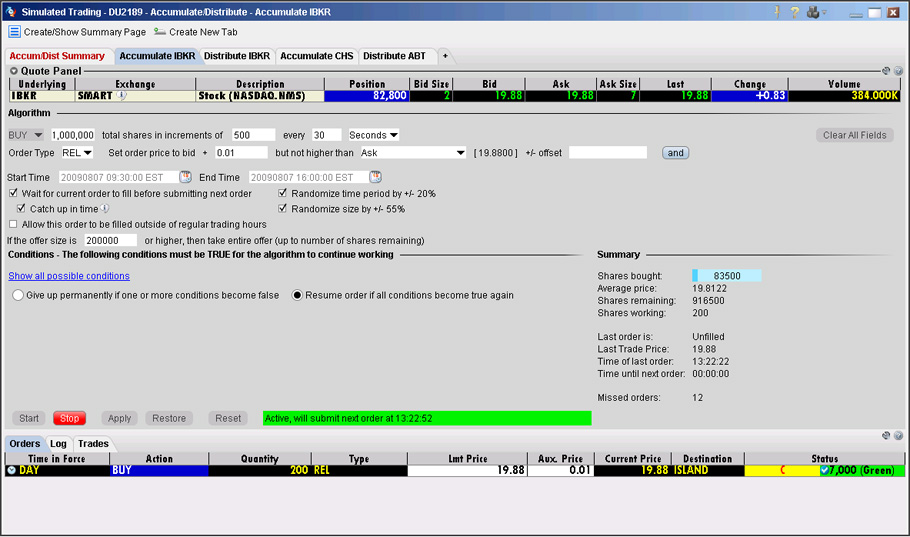910x537 pixels.
Task: Open the Distribute IBKR tab
Action: point(237,56)
